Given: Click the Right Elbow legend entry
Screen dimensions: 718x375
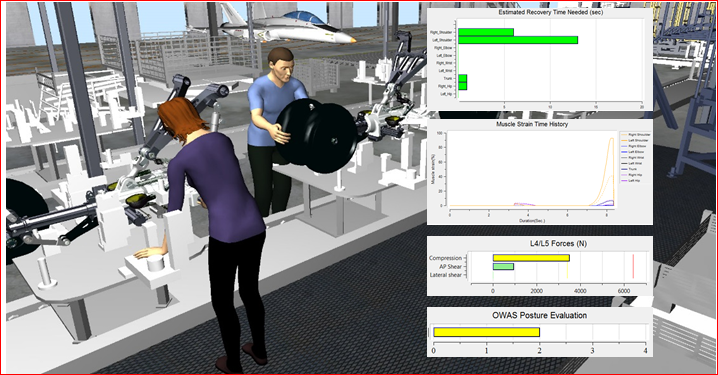Looking at the screenshot, I should point(633,146).
